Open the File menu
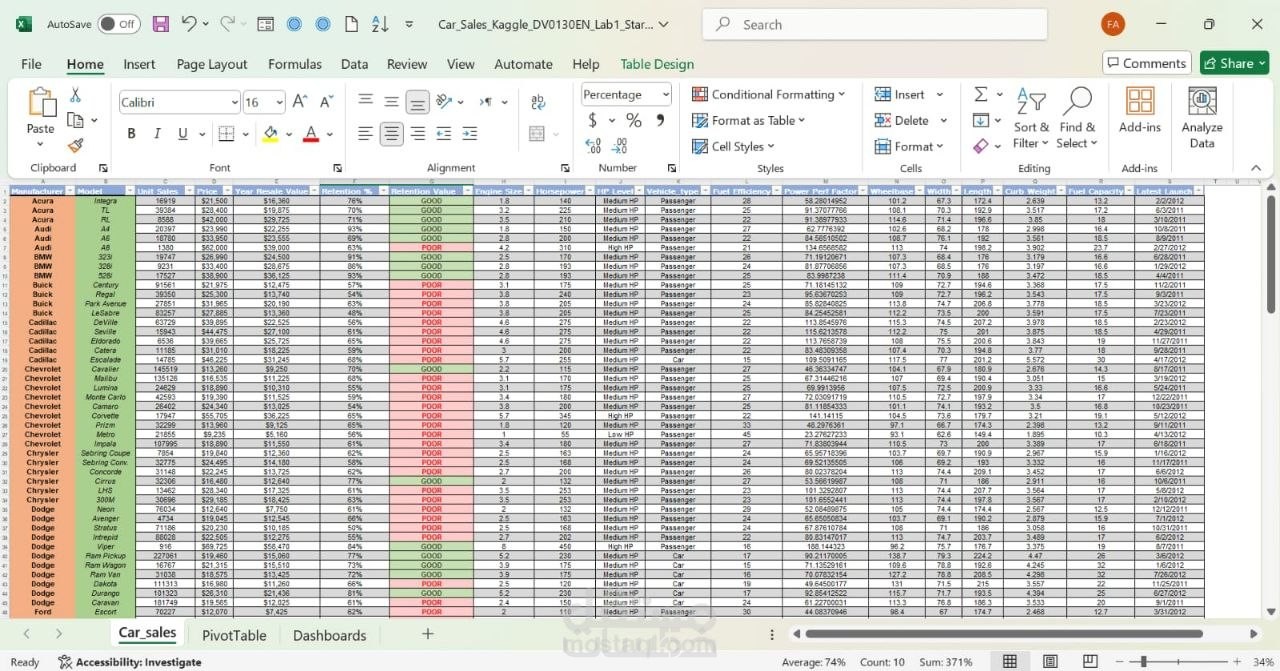Image resolution: width=1280 pixels, height=671 pixels. tap(31, 64)
